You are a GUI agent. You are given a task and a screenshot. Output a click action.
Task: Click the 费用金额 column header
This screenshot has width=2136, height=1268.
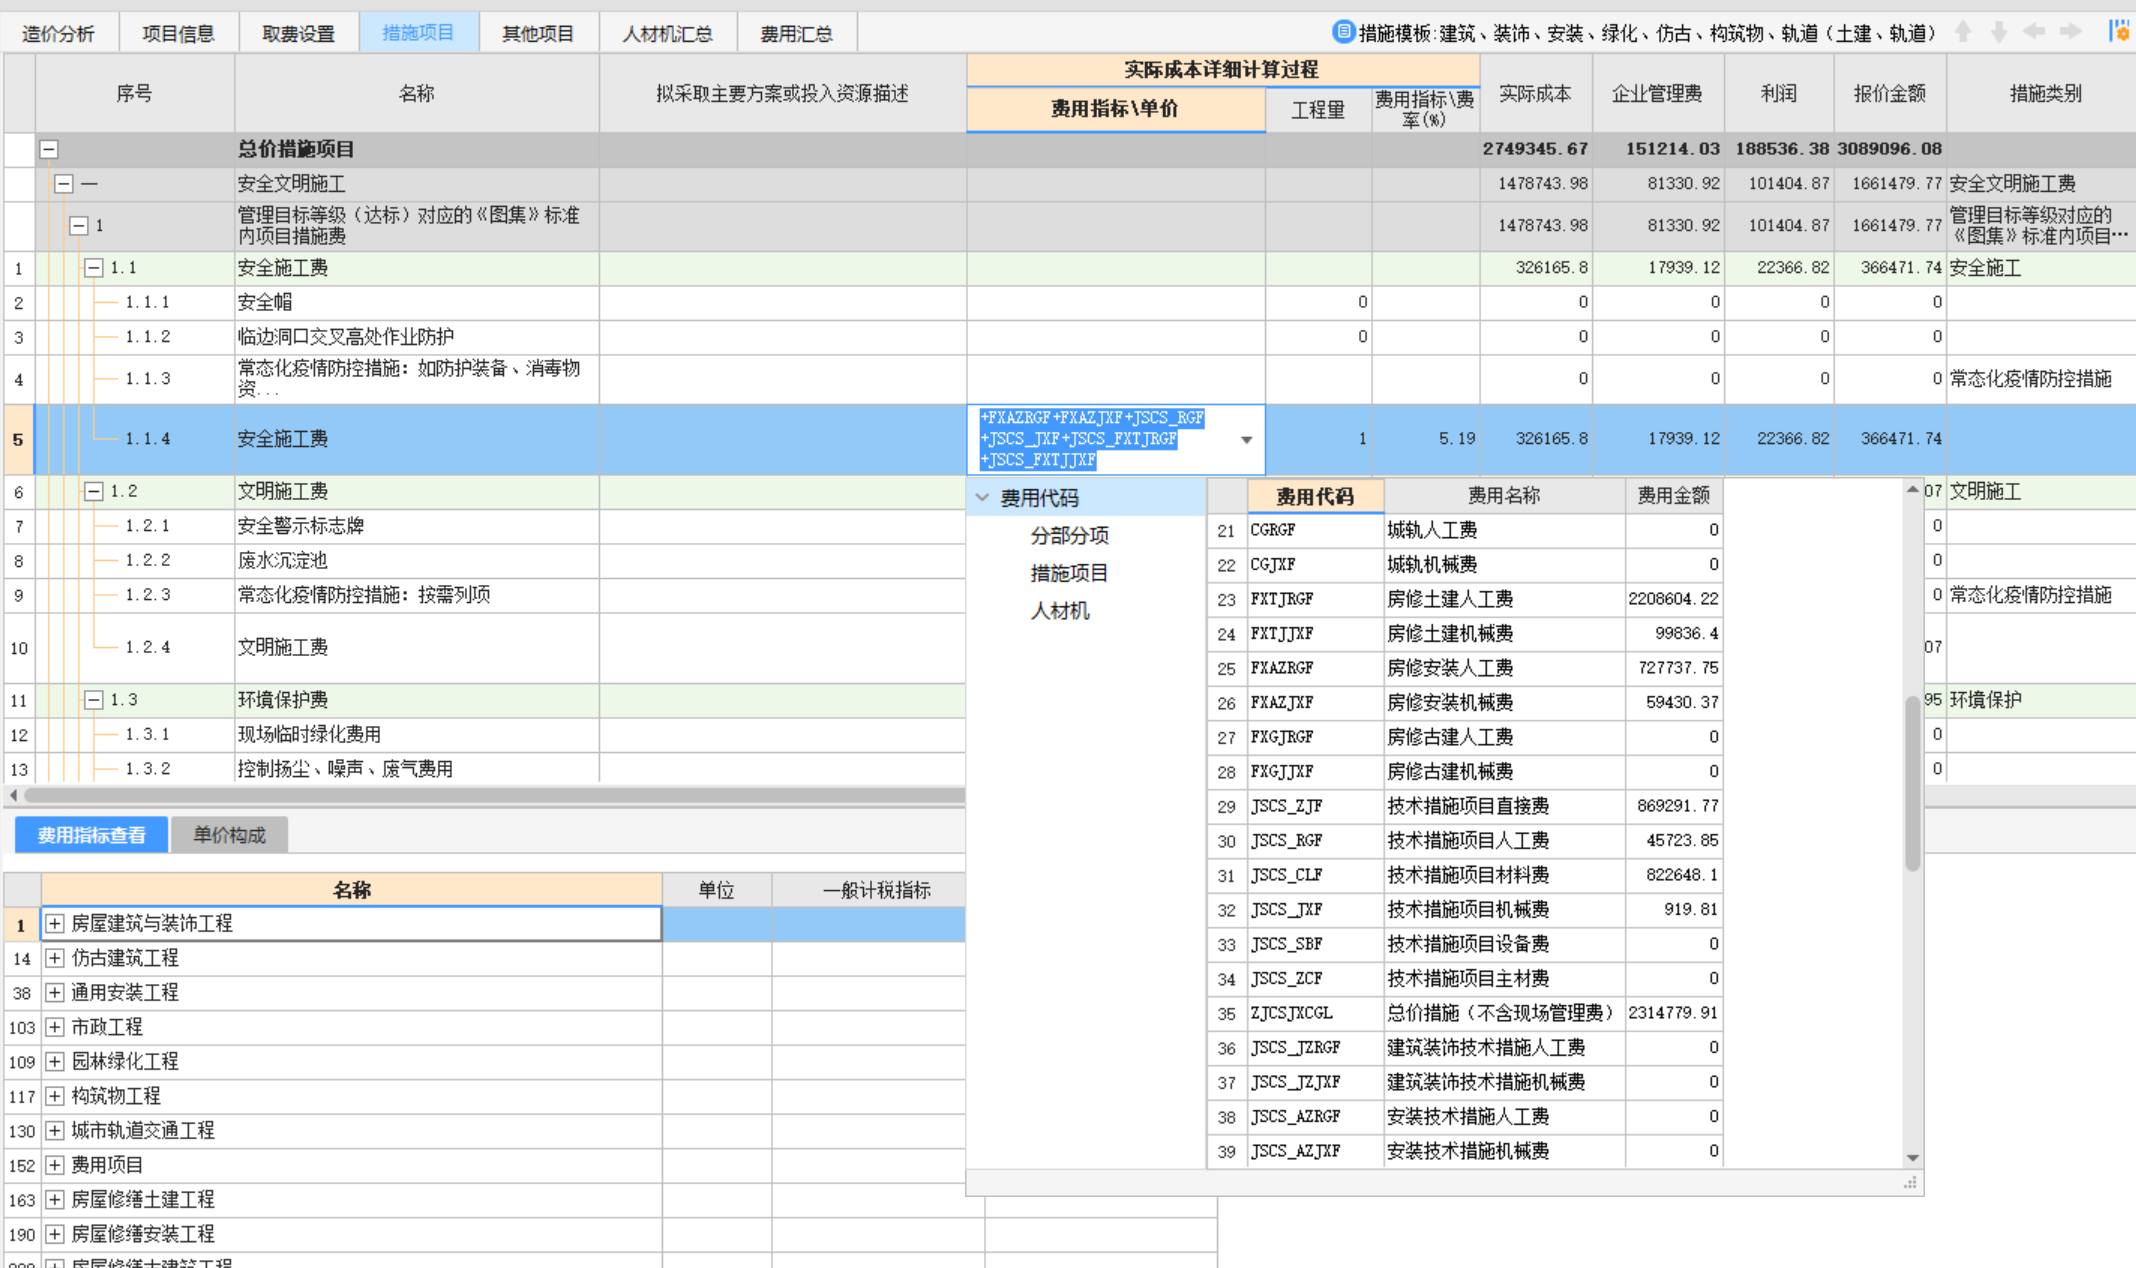coord(1673,496)
